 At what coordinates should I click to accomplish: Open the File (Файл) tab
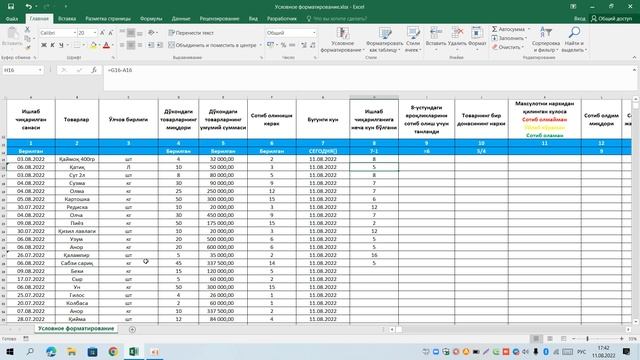click(12, 18)
